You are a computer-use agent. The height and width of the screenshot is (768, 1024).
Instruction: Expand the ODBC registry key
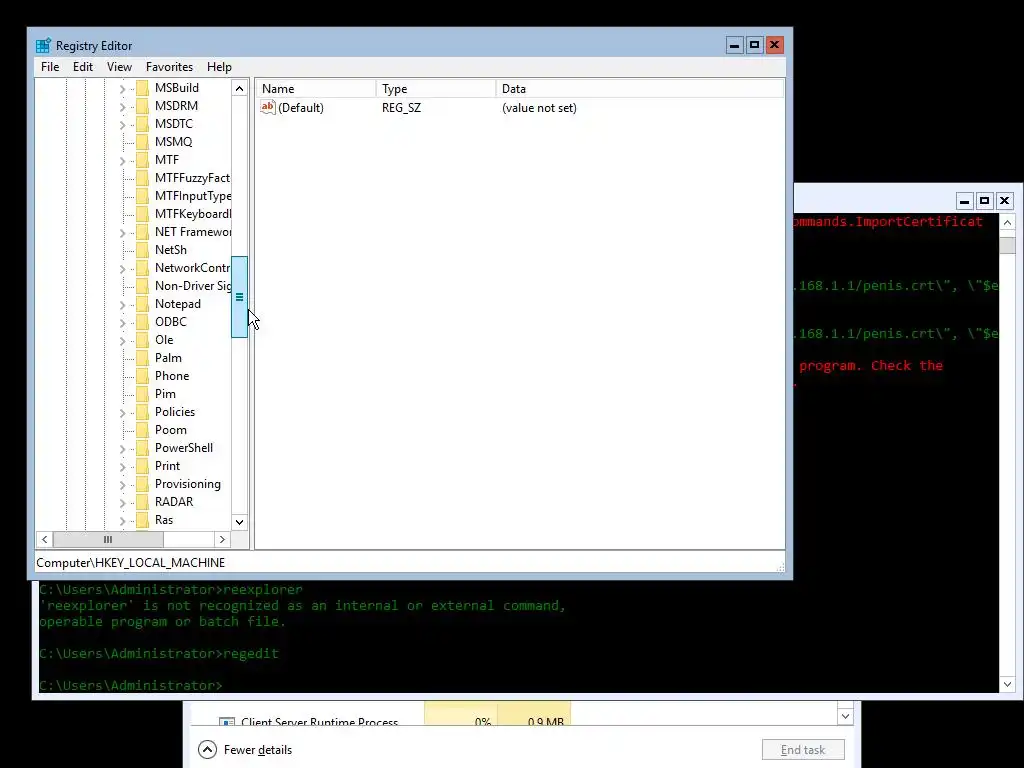[x=122, y=323]
